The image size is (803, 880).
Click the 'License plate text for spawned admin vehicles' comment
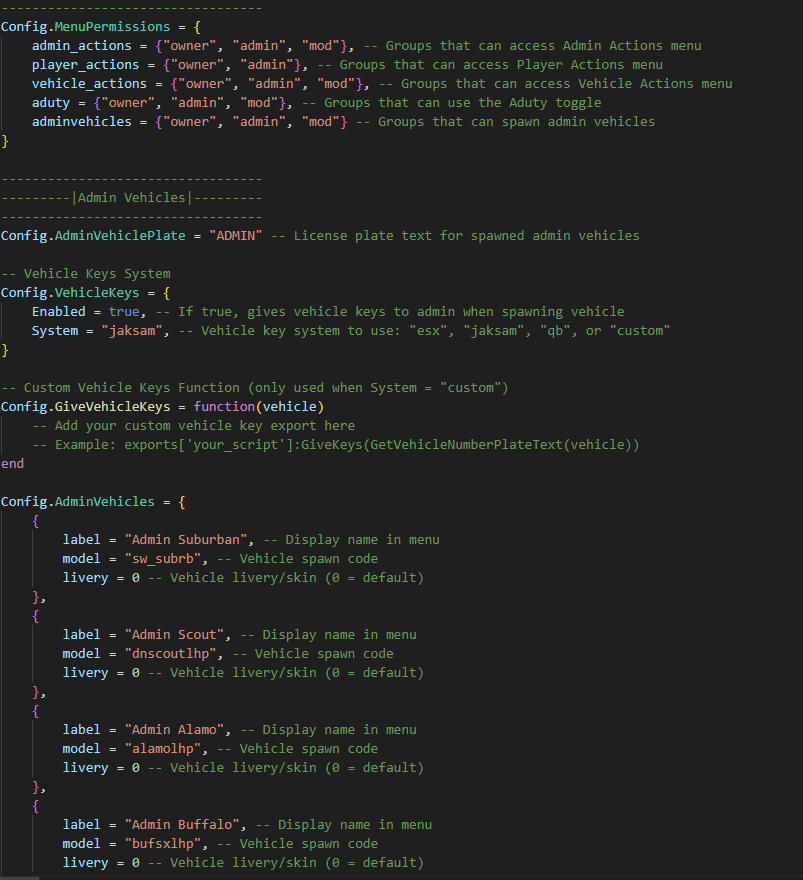(456, 236)
